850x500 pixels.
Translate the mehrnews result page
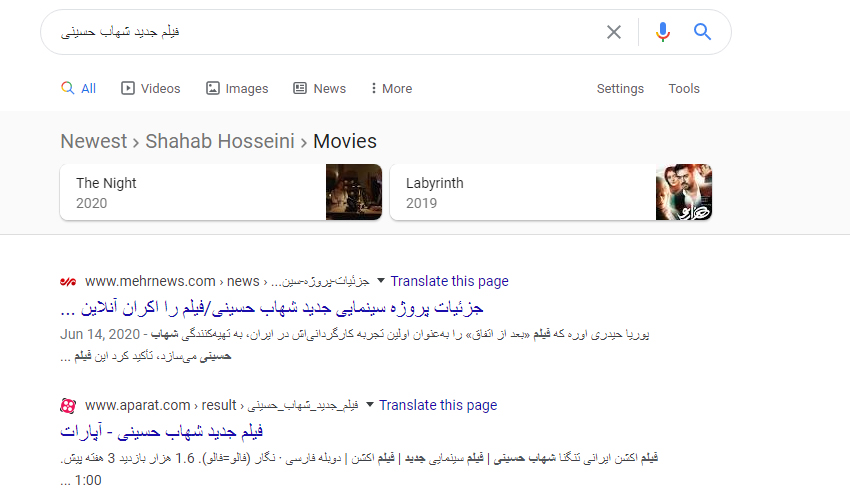[x=449, y=281]
